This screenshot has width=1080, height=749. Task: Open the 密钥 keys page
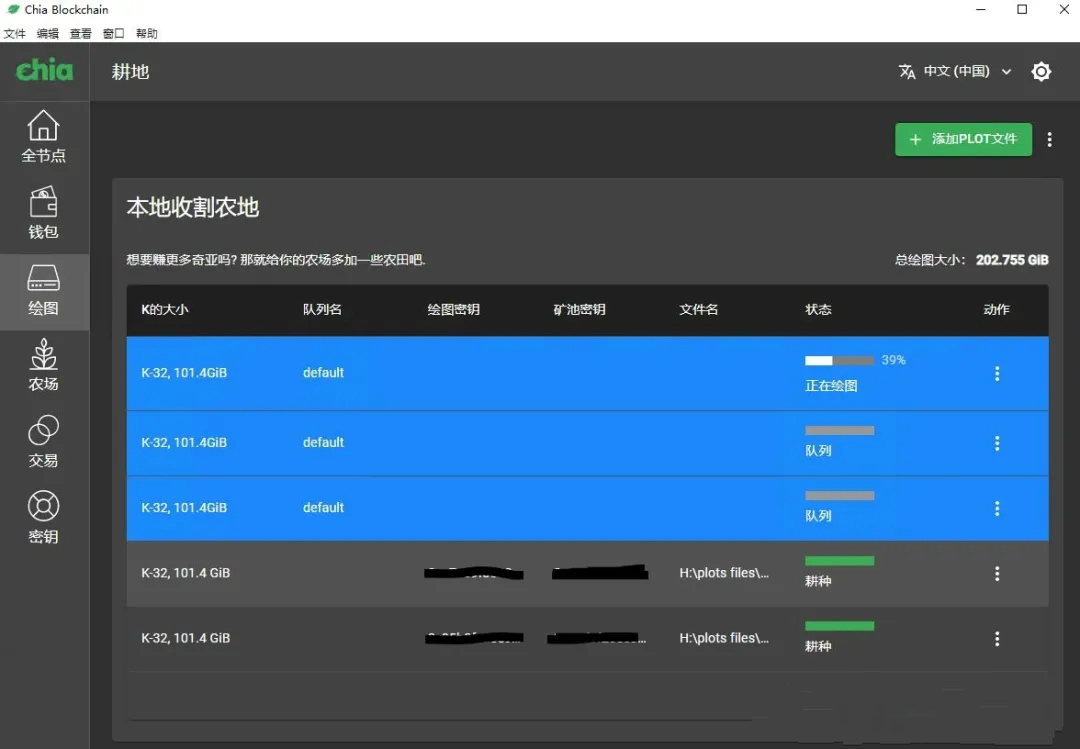(x=43, y=518)
